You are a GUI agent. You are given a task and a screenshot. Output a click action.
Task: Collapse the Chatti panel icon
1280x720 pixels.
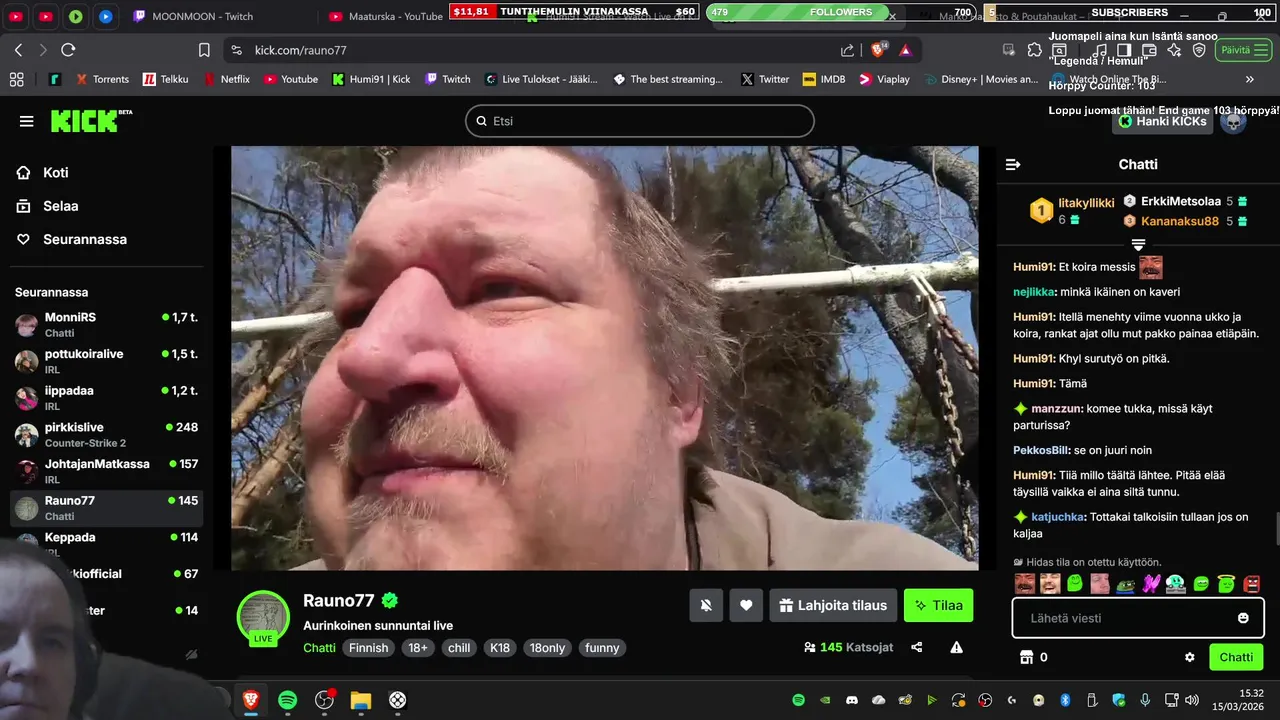[1013, 164]
